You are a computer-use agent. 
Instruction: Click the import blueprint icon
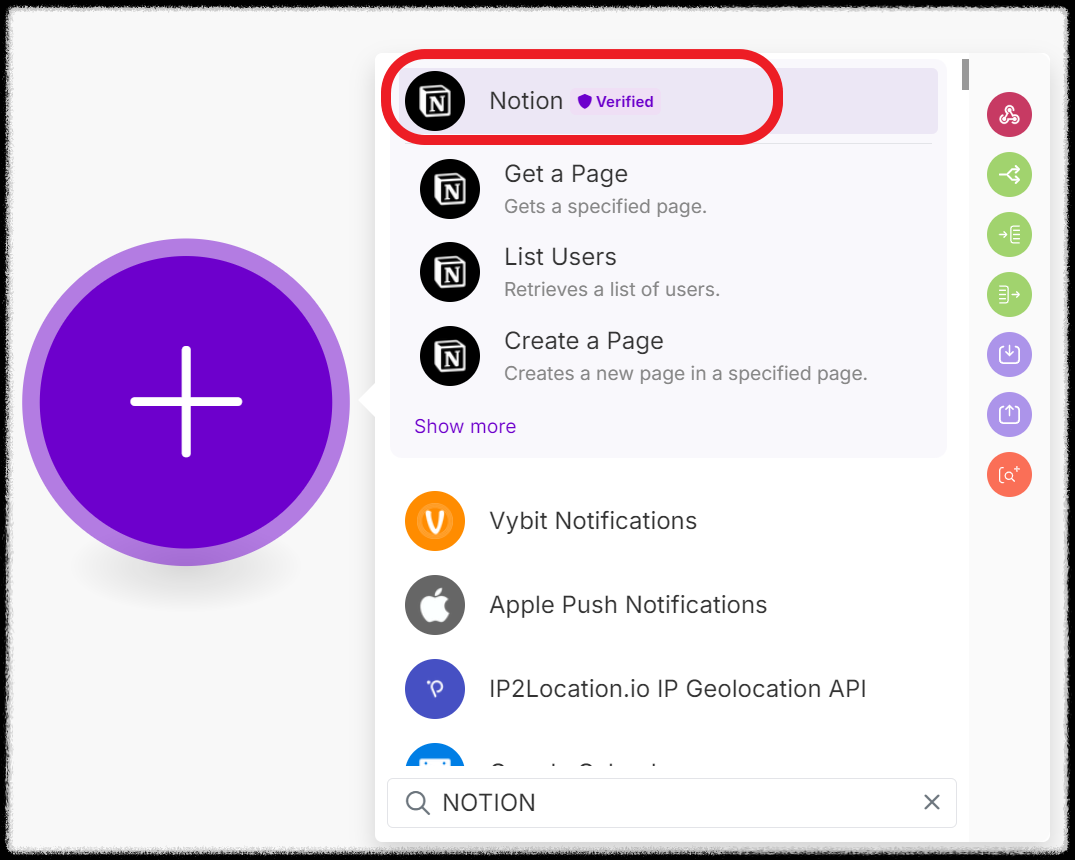1009,354
